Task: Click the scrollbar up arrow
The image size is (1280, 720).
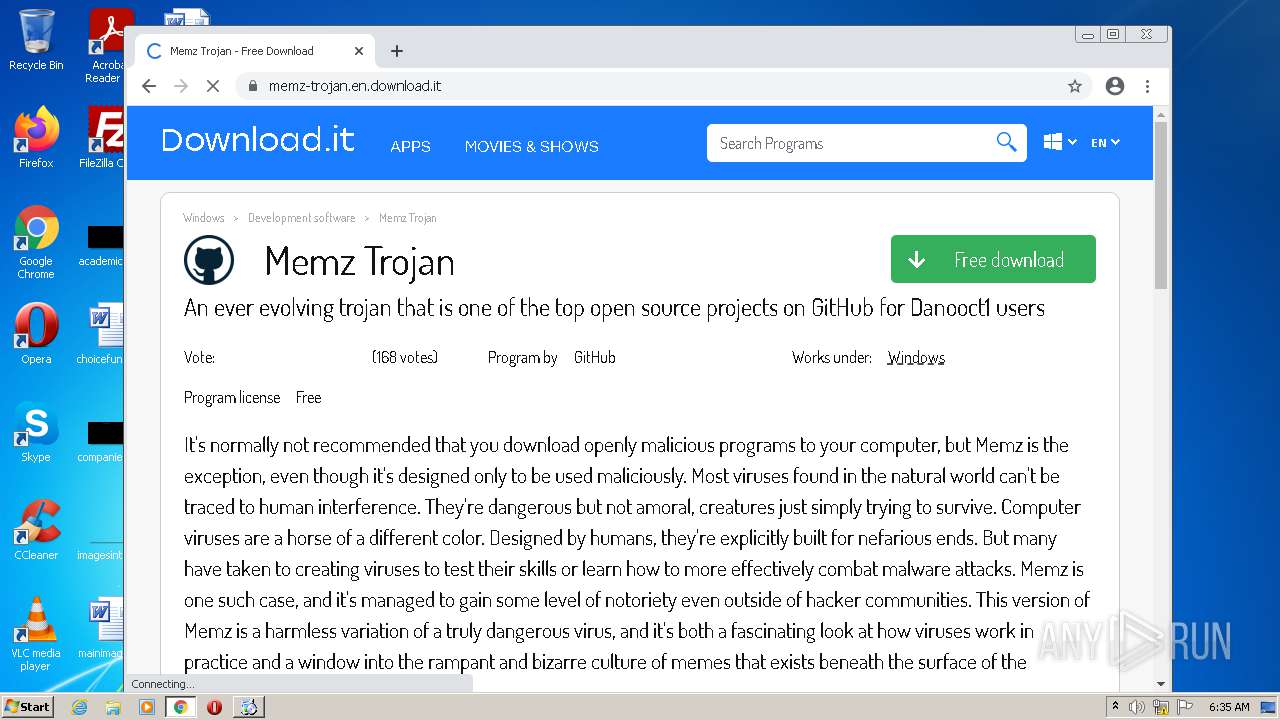Action: 1160,115
